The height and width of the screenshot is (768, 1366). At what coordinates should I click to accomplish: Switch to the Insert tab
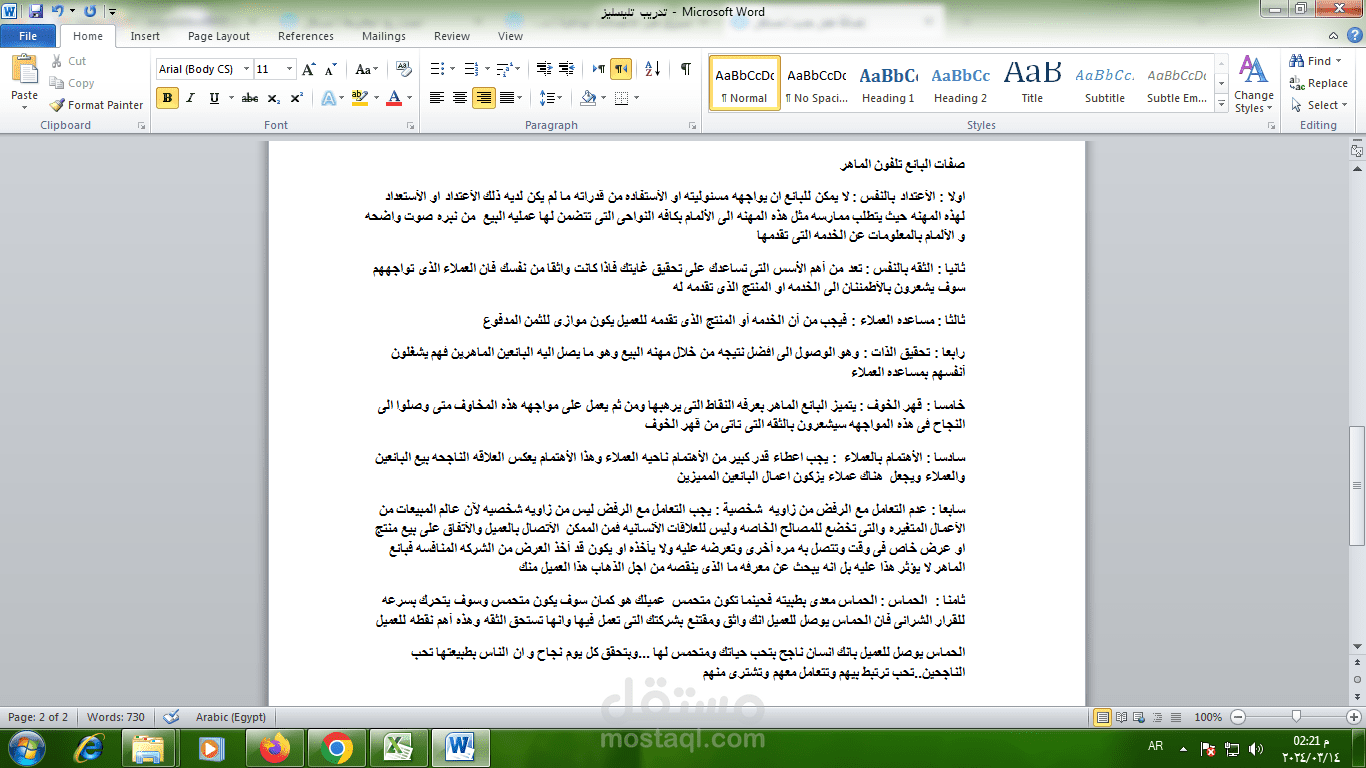(x=145, y=36)
